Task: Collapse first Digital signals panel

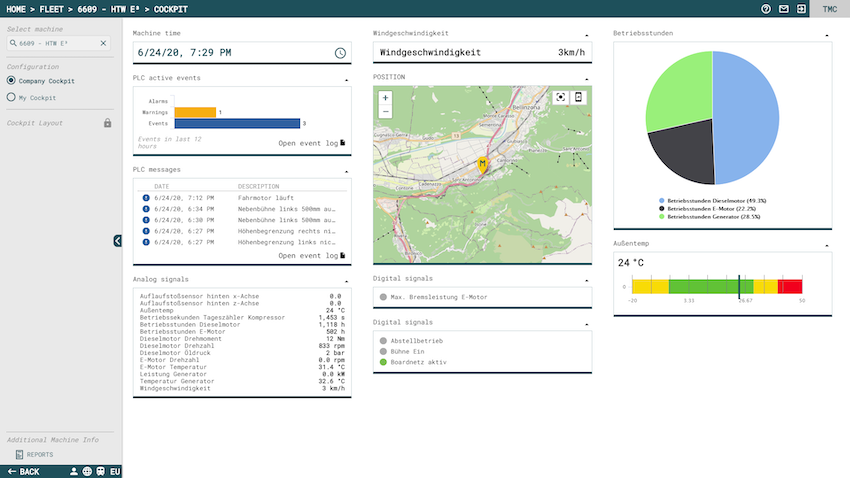Action: point(587,281)
